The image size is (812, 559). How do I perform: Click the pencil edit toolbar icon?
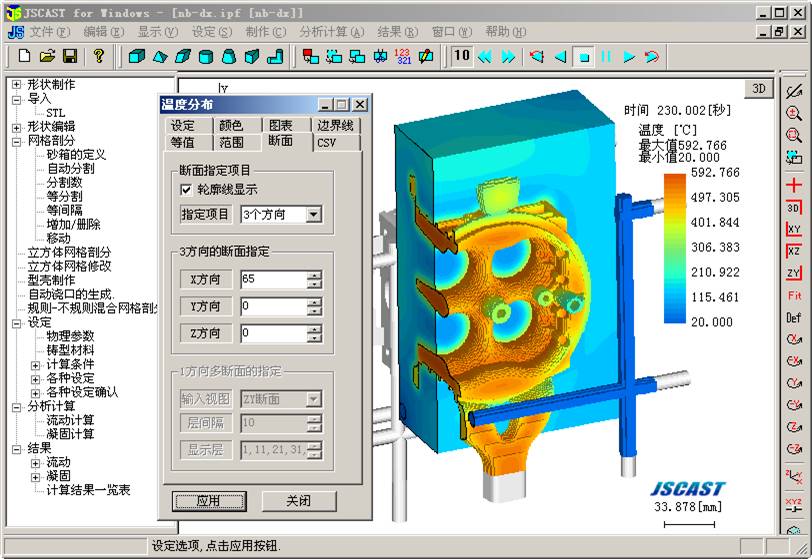click(426, 56)
